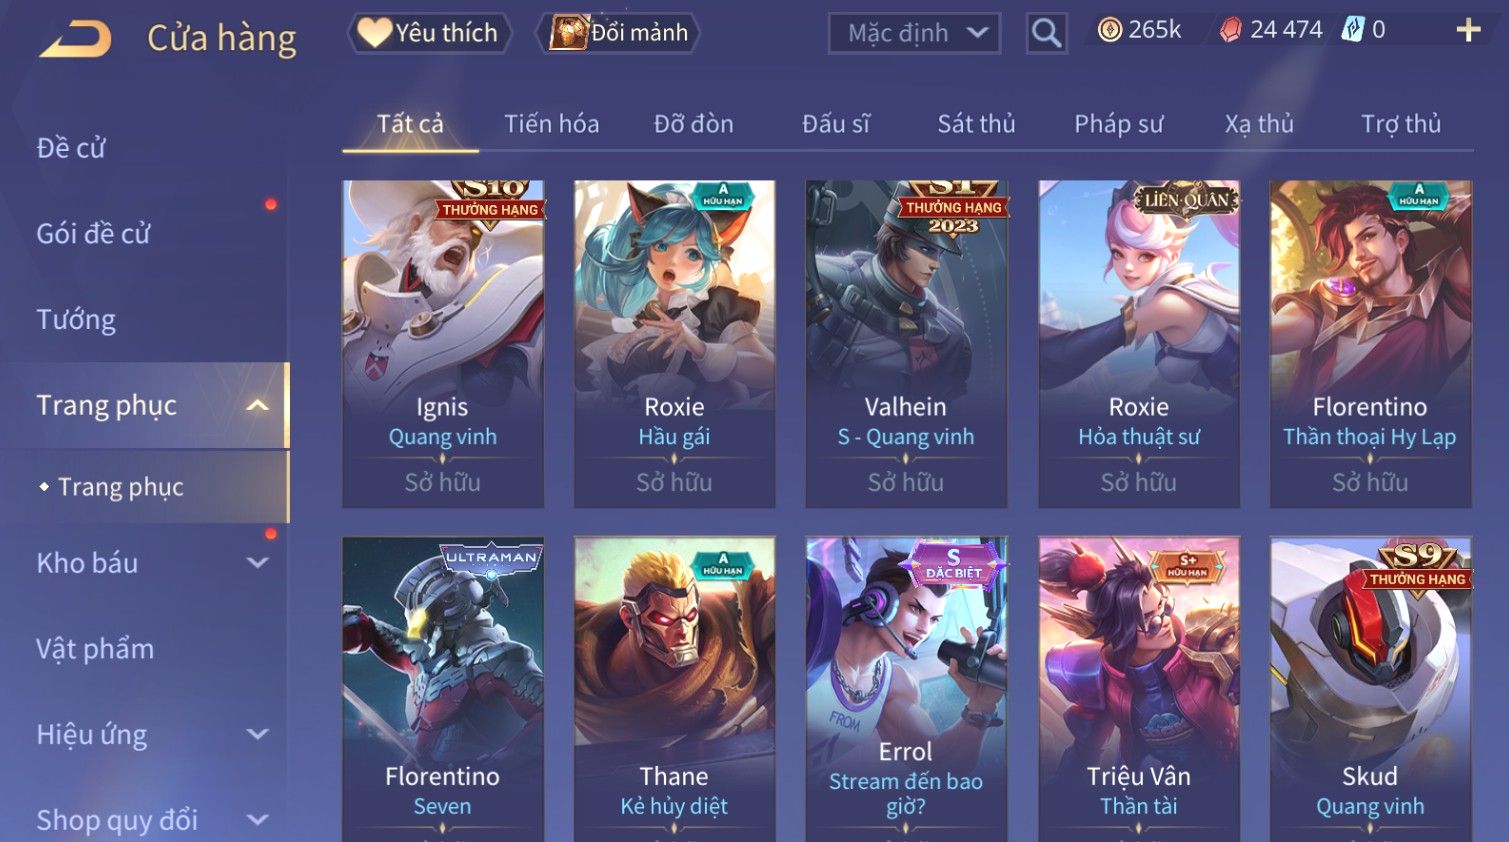Open Valhein S - Quang vinh skin card

(x=906, y=344)
